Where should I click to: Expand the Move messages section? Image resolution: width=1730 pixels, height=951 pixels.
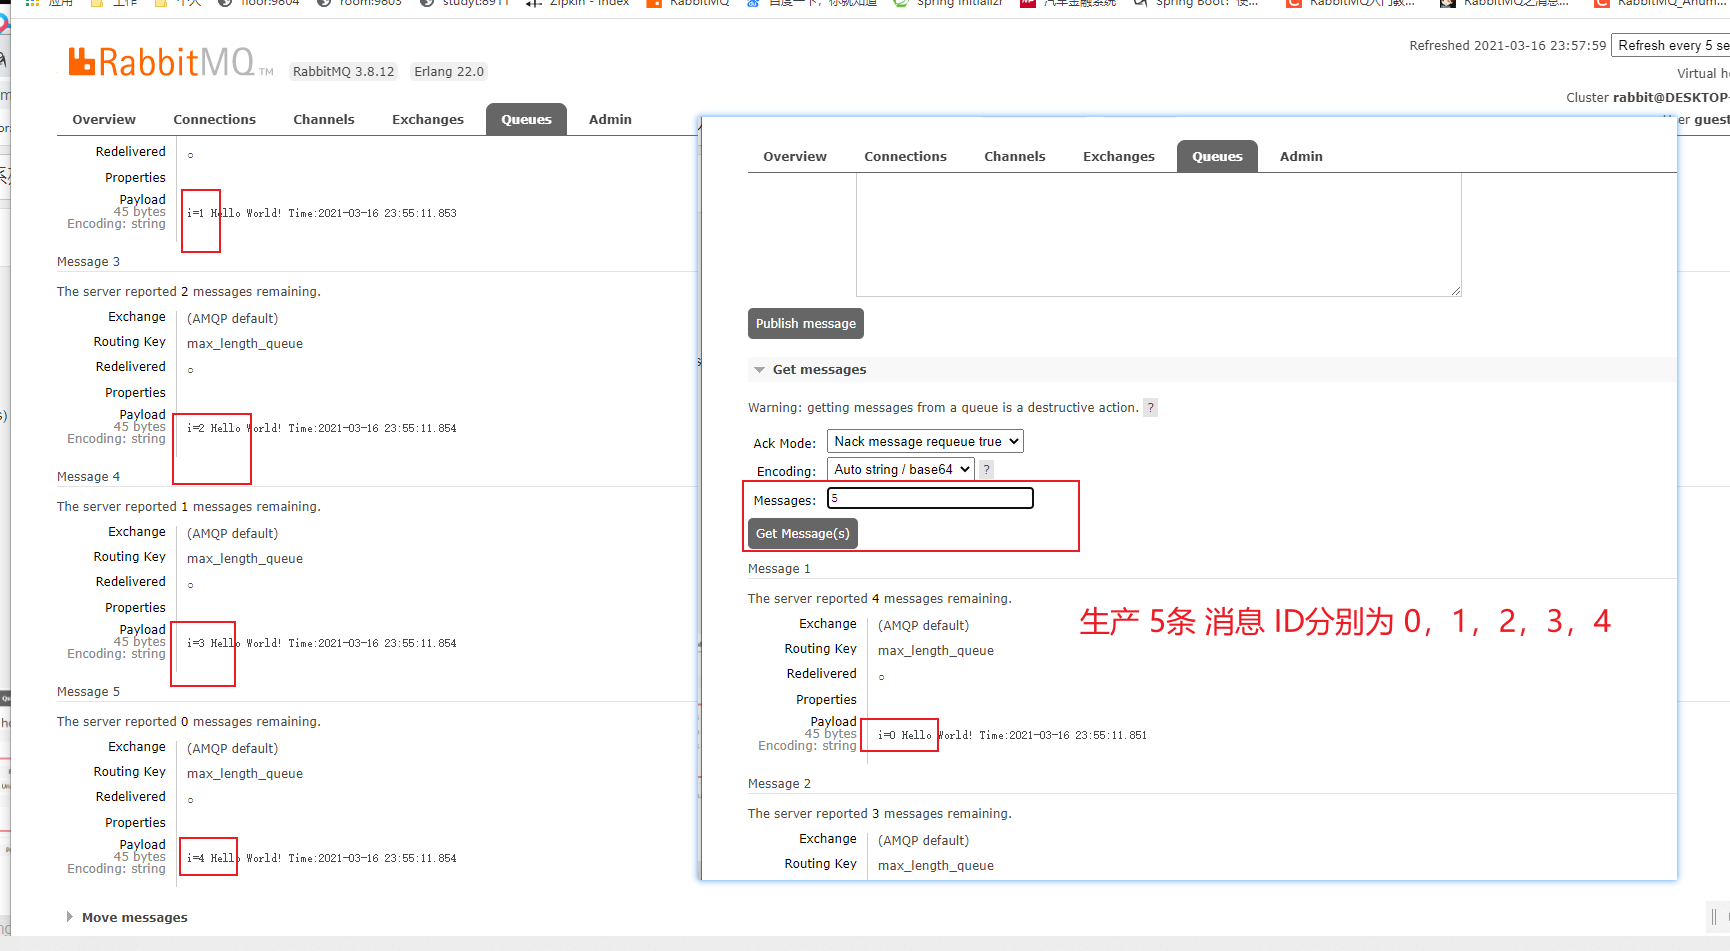pos(70,917)
